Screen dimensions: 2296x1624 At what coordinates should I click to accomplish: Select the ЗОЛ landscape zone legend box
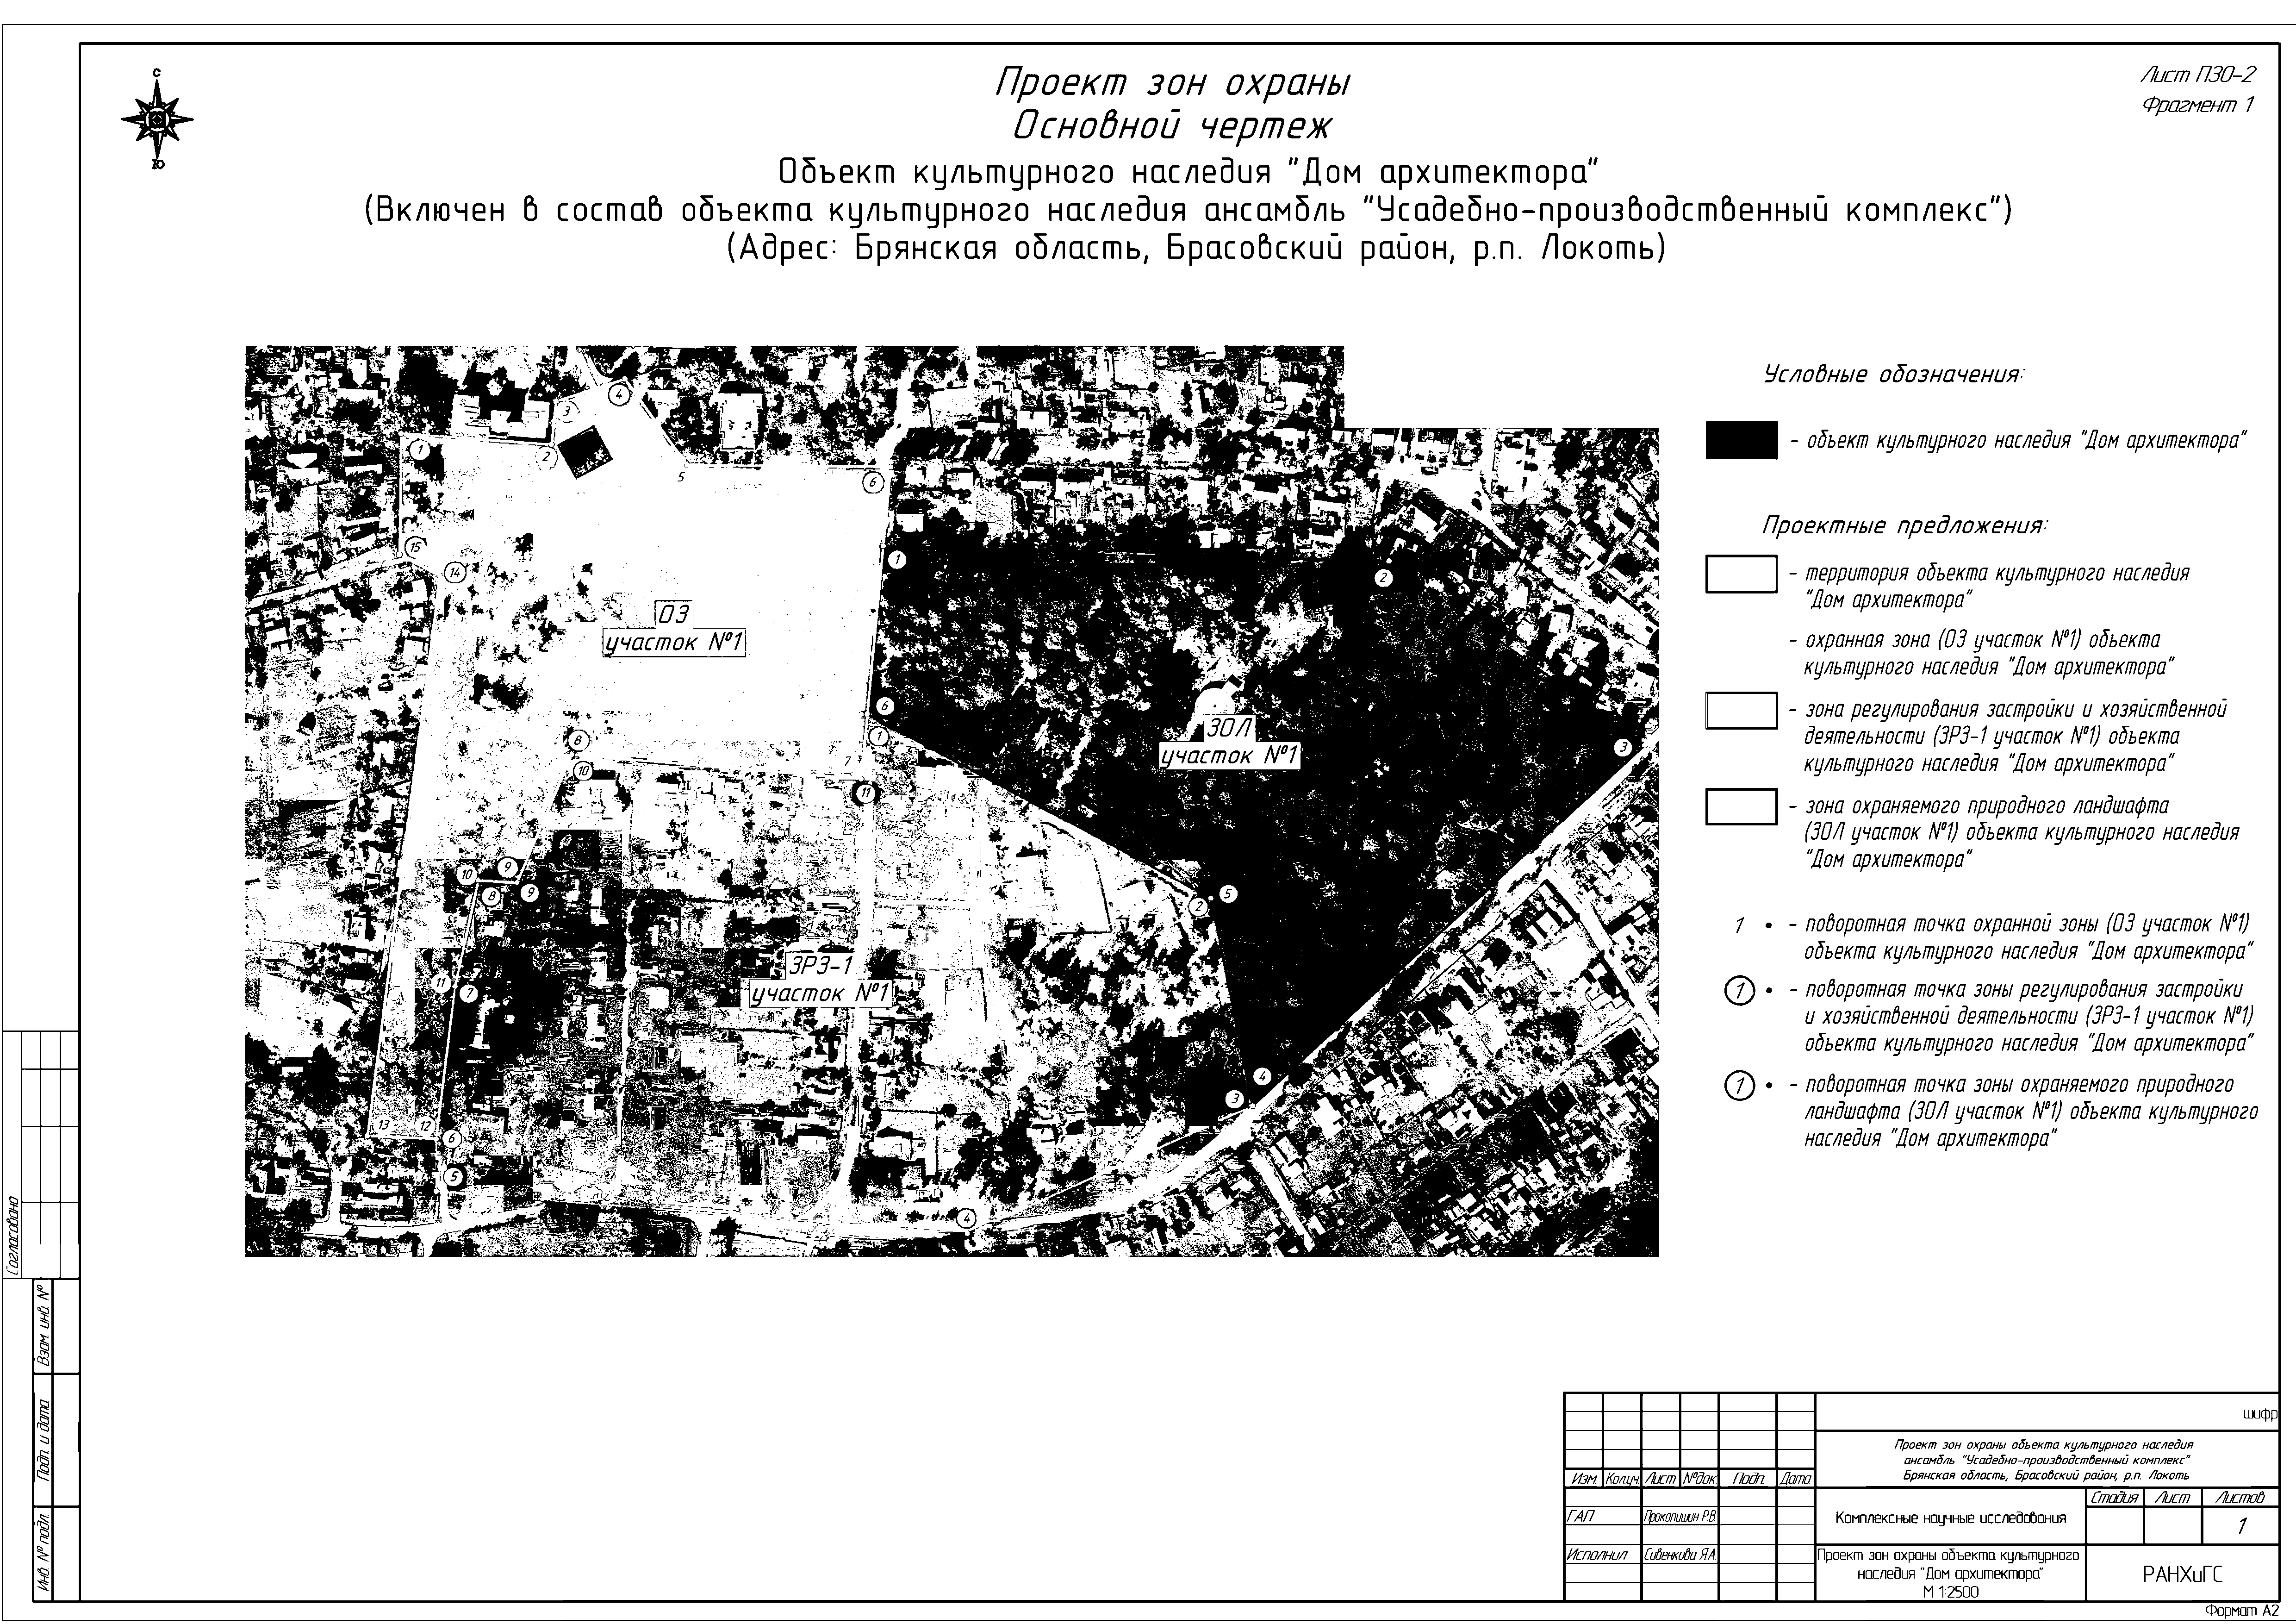(x=1741, y=807)
